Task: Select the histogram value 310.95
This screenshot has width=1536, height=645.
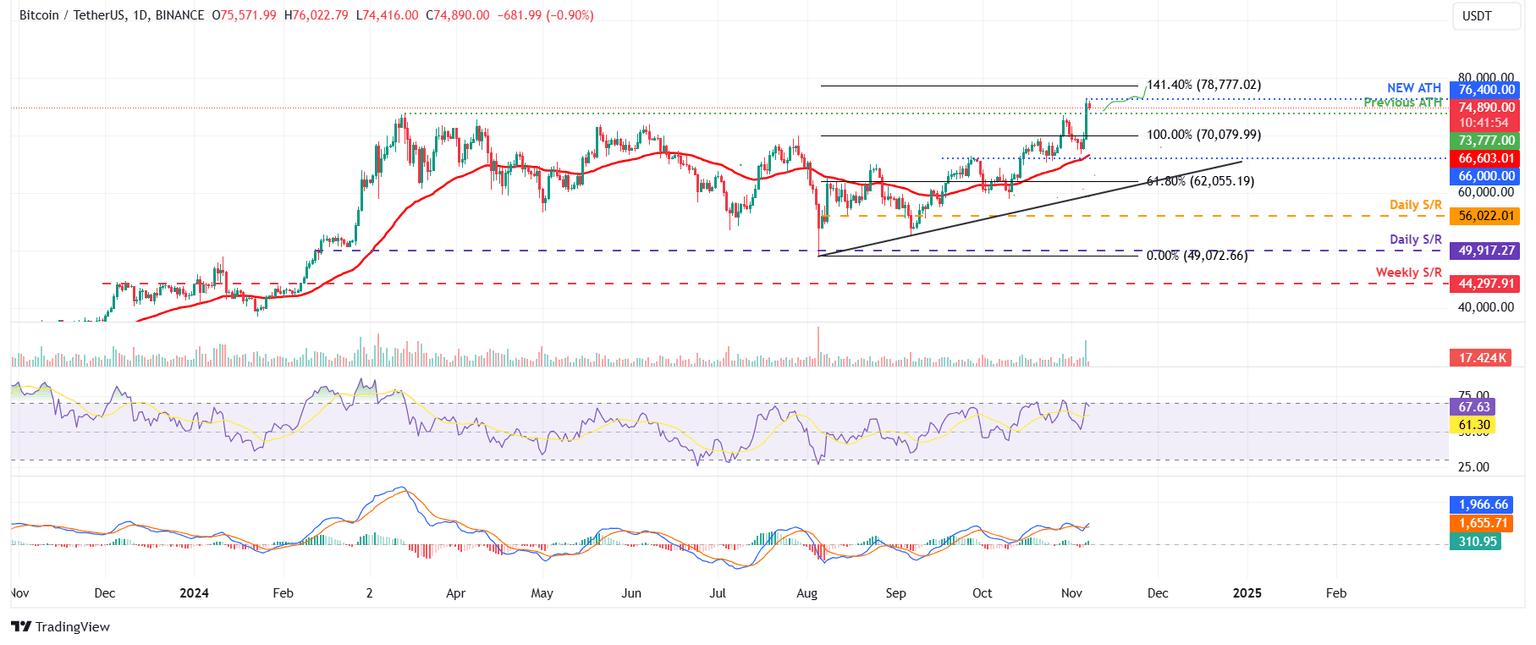Action: [1475, 541]
